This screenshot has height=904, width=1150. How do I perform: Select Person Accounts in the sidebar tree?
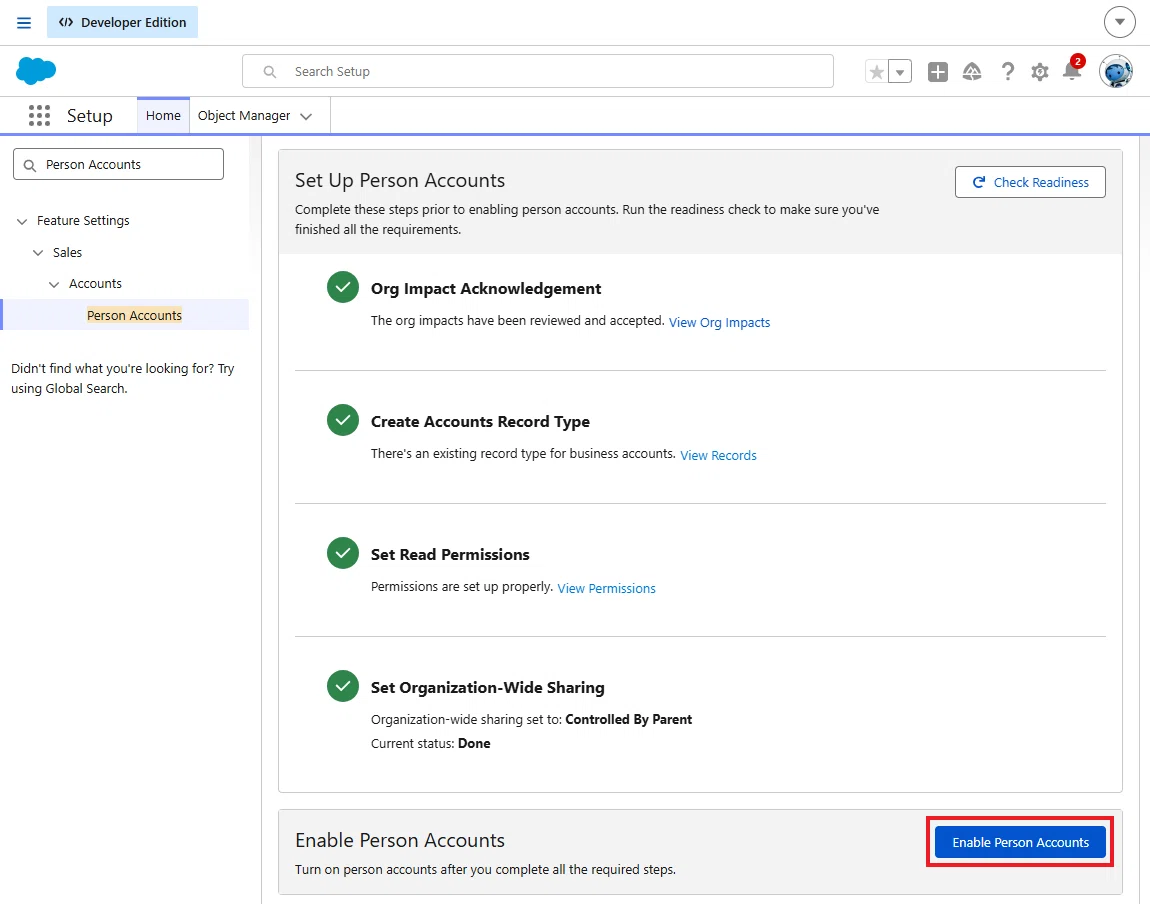134,315
